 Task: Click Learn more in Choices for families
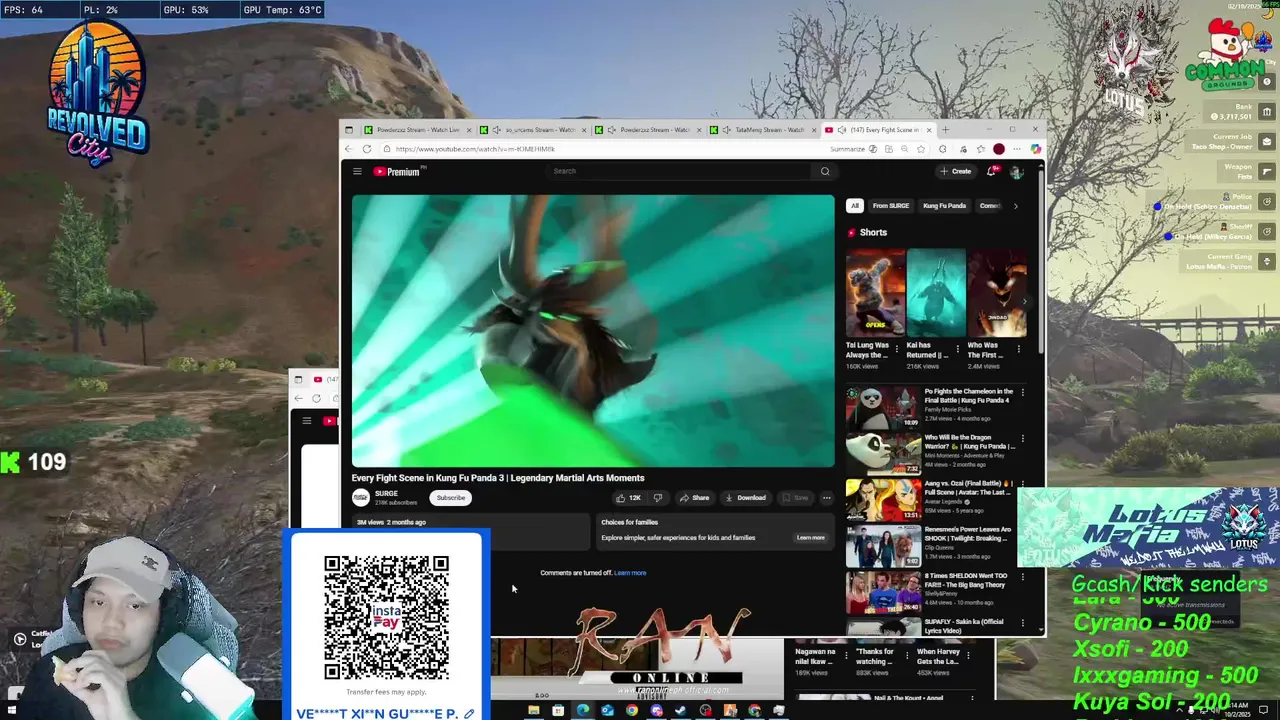[x=810, y=538]
